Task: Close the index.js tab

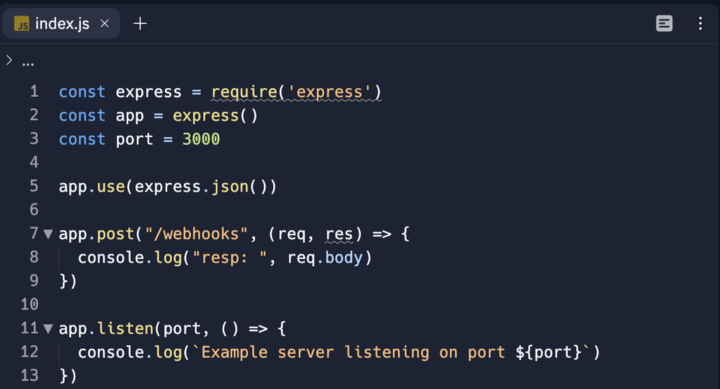Action: 105,23
